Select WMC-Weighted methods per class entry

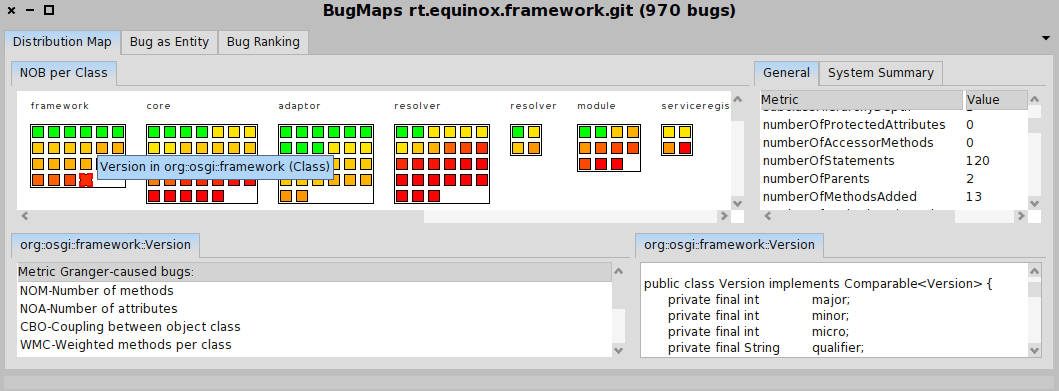tap(314, 344)
